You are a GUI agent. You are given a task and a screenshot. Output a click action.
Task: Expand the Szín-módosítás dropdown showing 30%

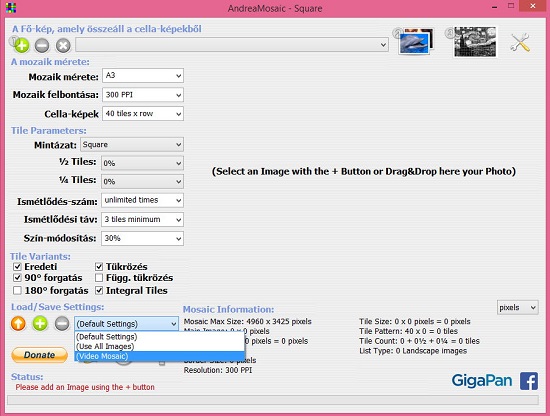(142, 239)
